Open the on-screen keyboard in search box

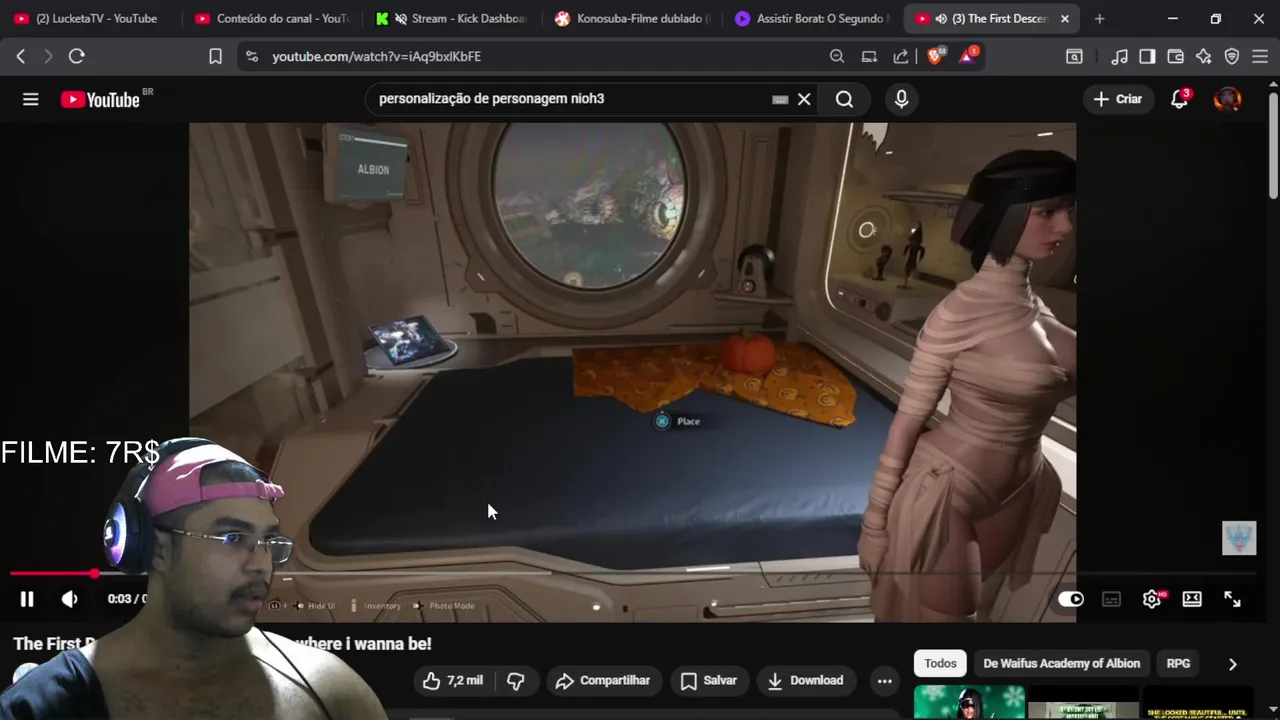coord(780,99)
